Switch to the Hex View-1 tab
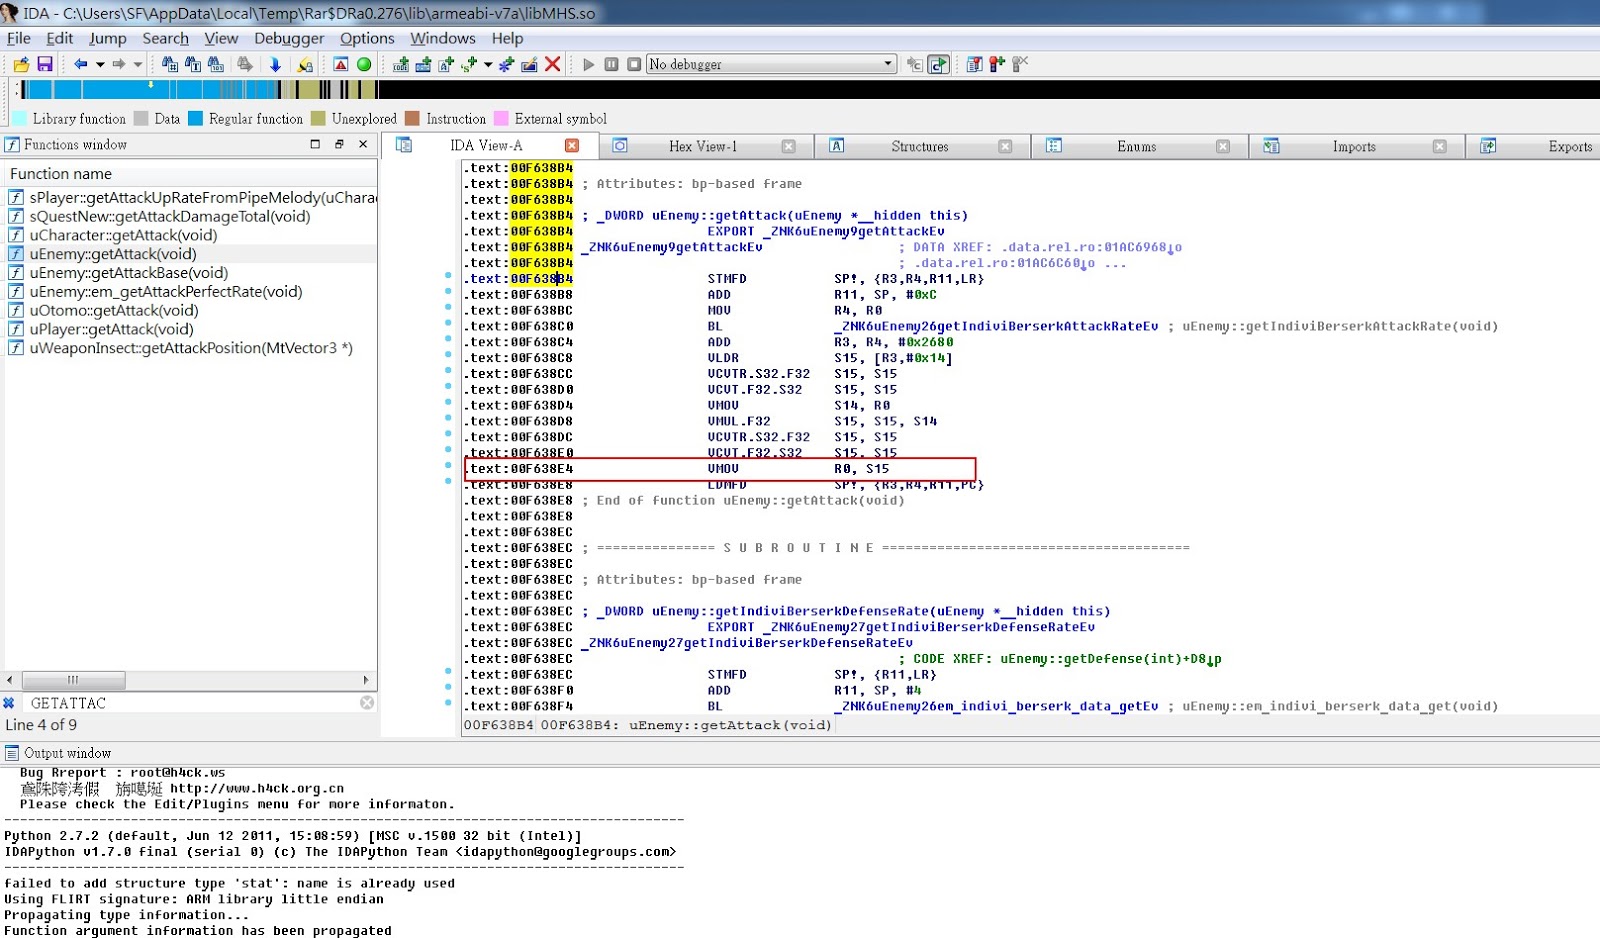Viewport: 1600px width, 938px height. click(x=702, y=146)
